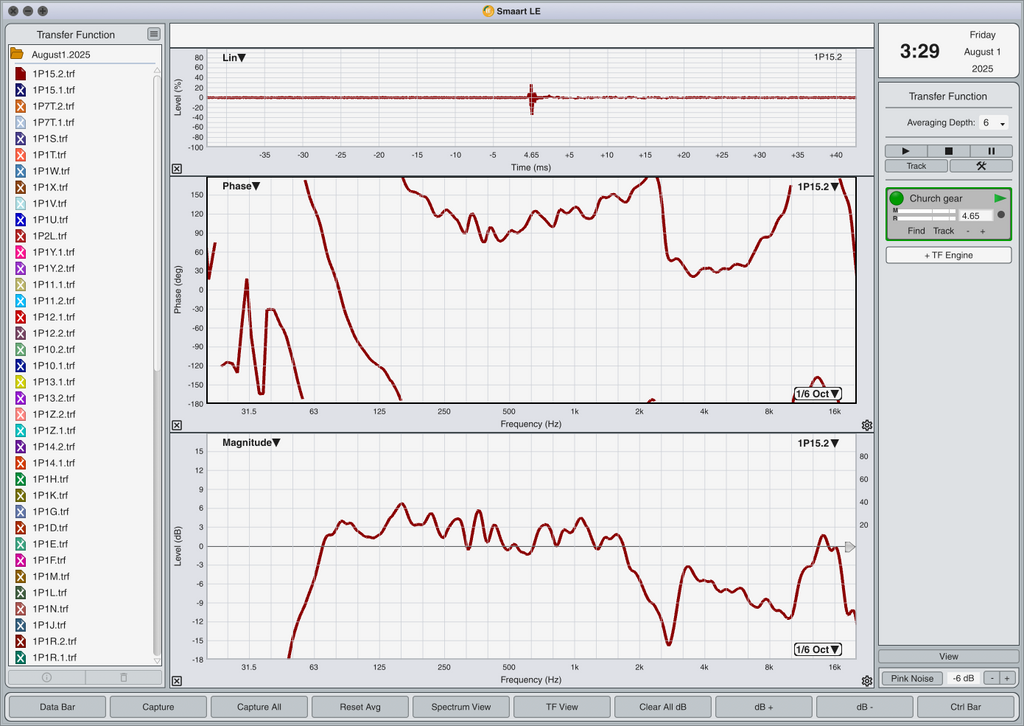Click the icon beside 1P14.2.trf
This screenshot has height=726, width=1024.
click(20, 447)
